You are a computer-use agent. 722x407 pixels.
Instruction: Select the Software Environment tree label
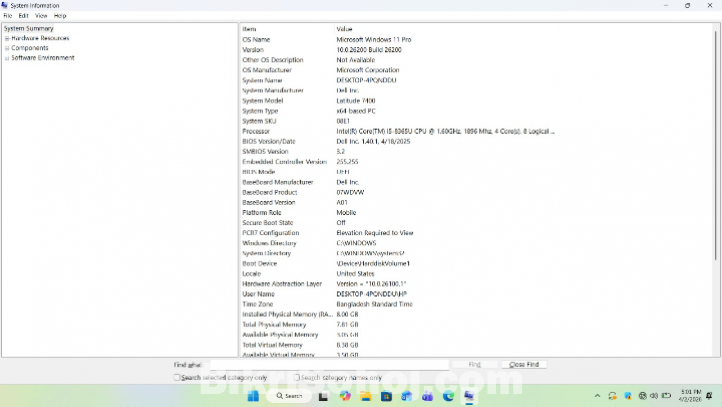tap(43, 58)
